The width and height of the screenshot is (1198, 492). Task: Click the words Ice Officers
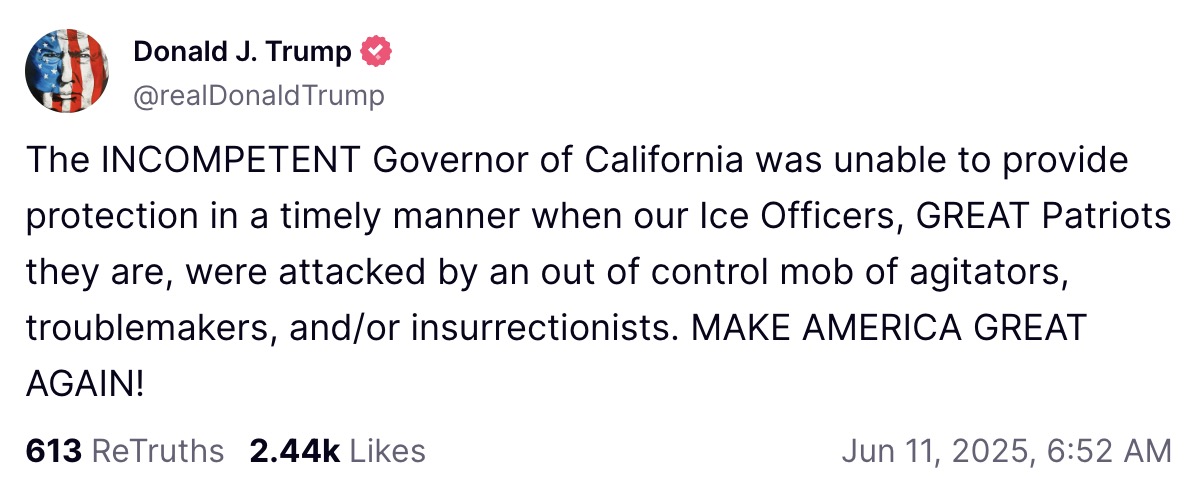coord(801,217)
